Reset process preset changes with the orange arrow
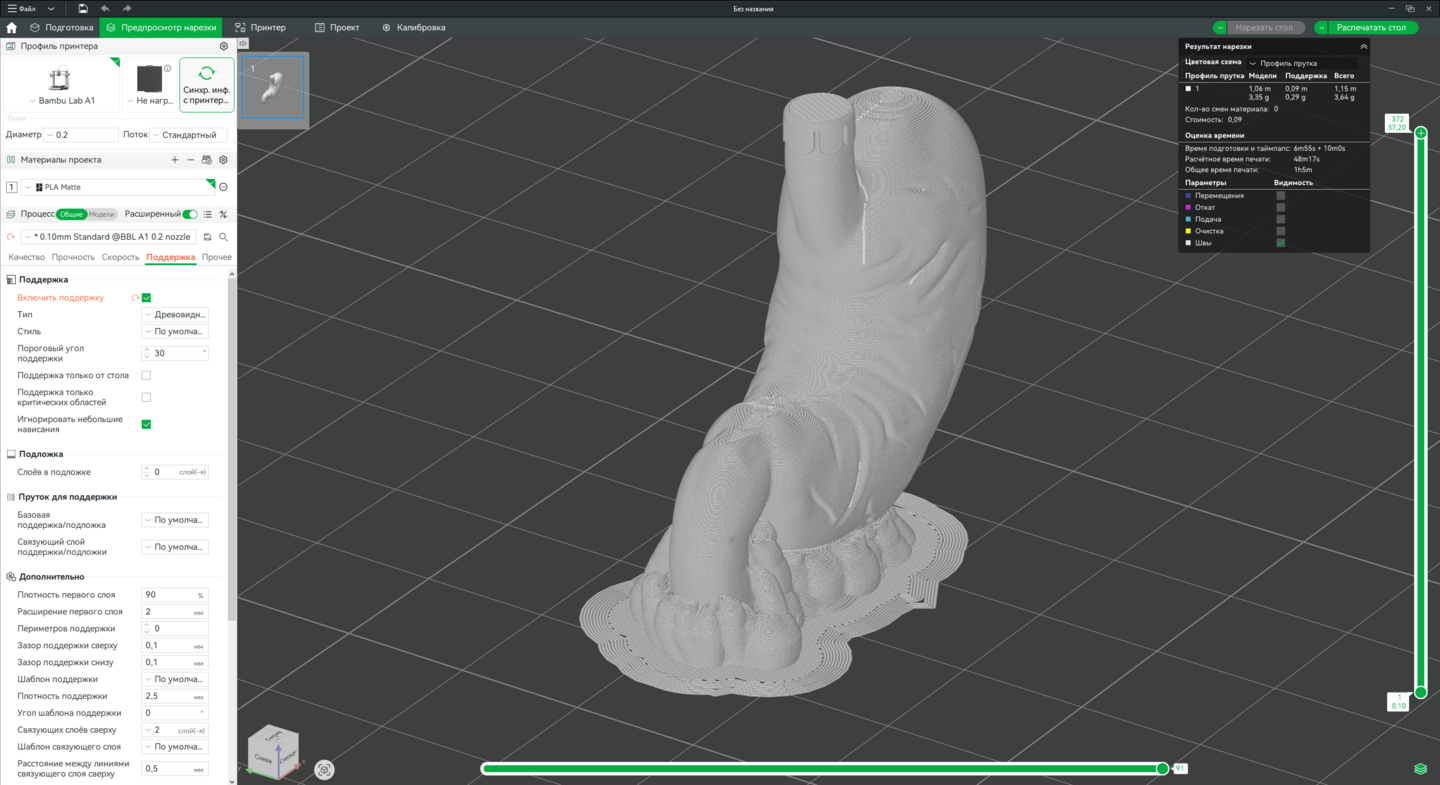 point(11,237)
